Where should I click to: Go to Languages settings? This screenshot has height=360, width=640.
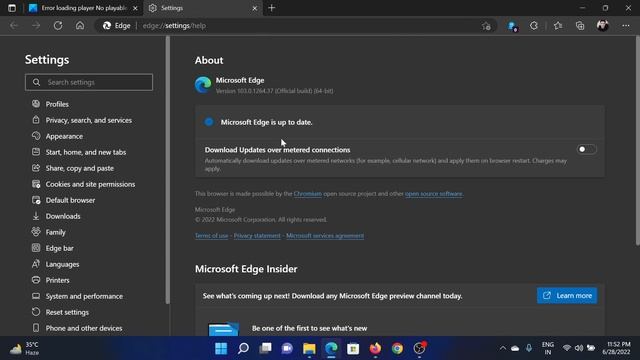[x=62, y=264]
